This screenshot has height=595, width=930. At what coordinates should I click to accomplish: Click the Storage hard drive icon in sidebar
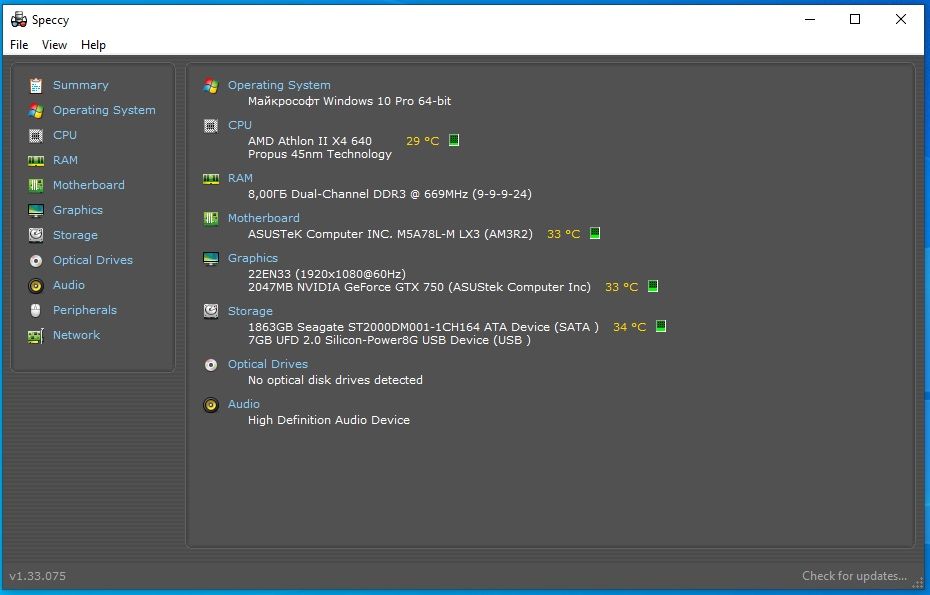tap(36, 235)
